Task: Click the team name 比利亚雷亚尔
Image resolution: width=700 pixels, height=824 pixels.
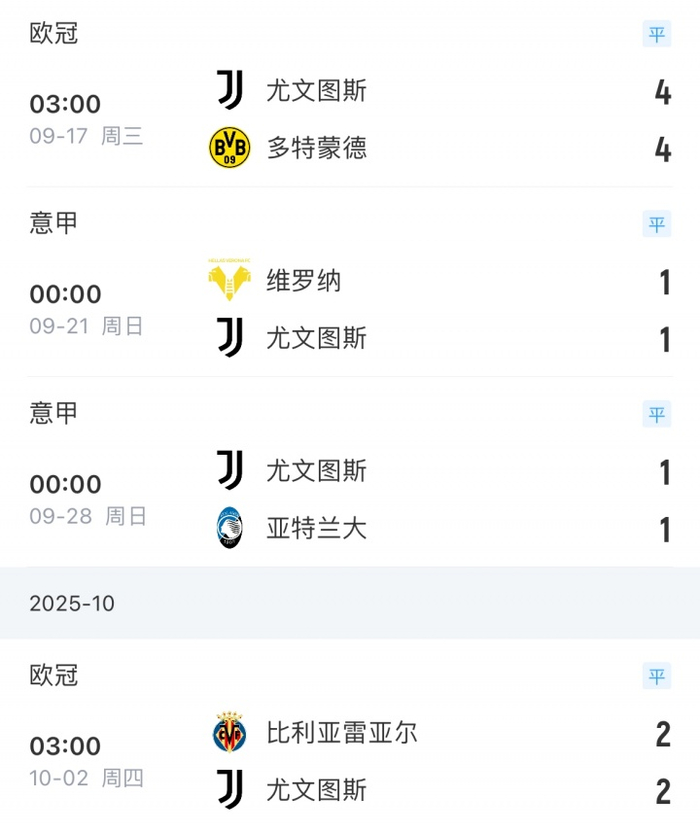Action: pos(345,733)
